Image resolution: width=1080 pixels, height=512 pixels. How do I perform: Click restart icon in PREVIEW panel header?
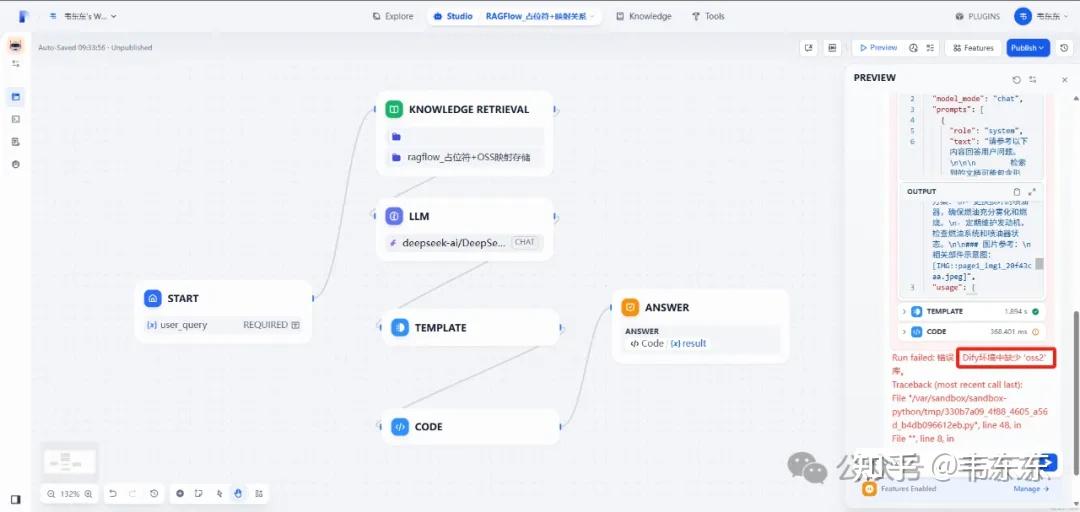tap(1017, 80)
